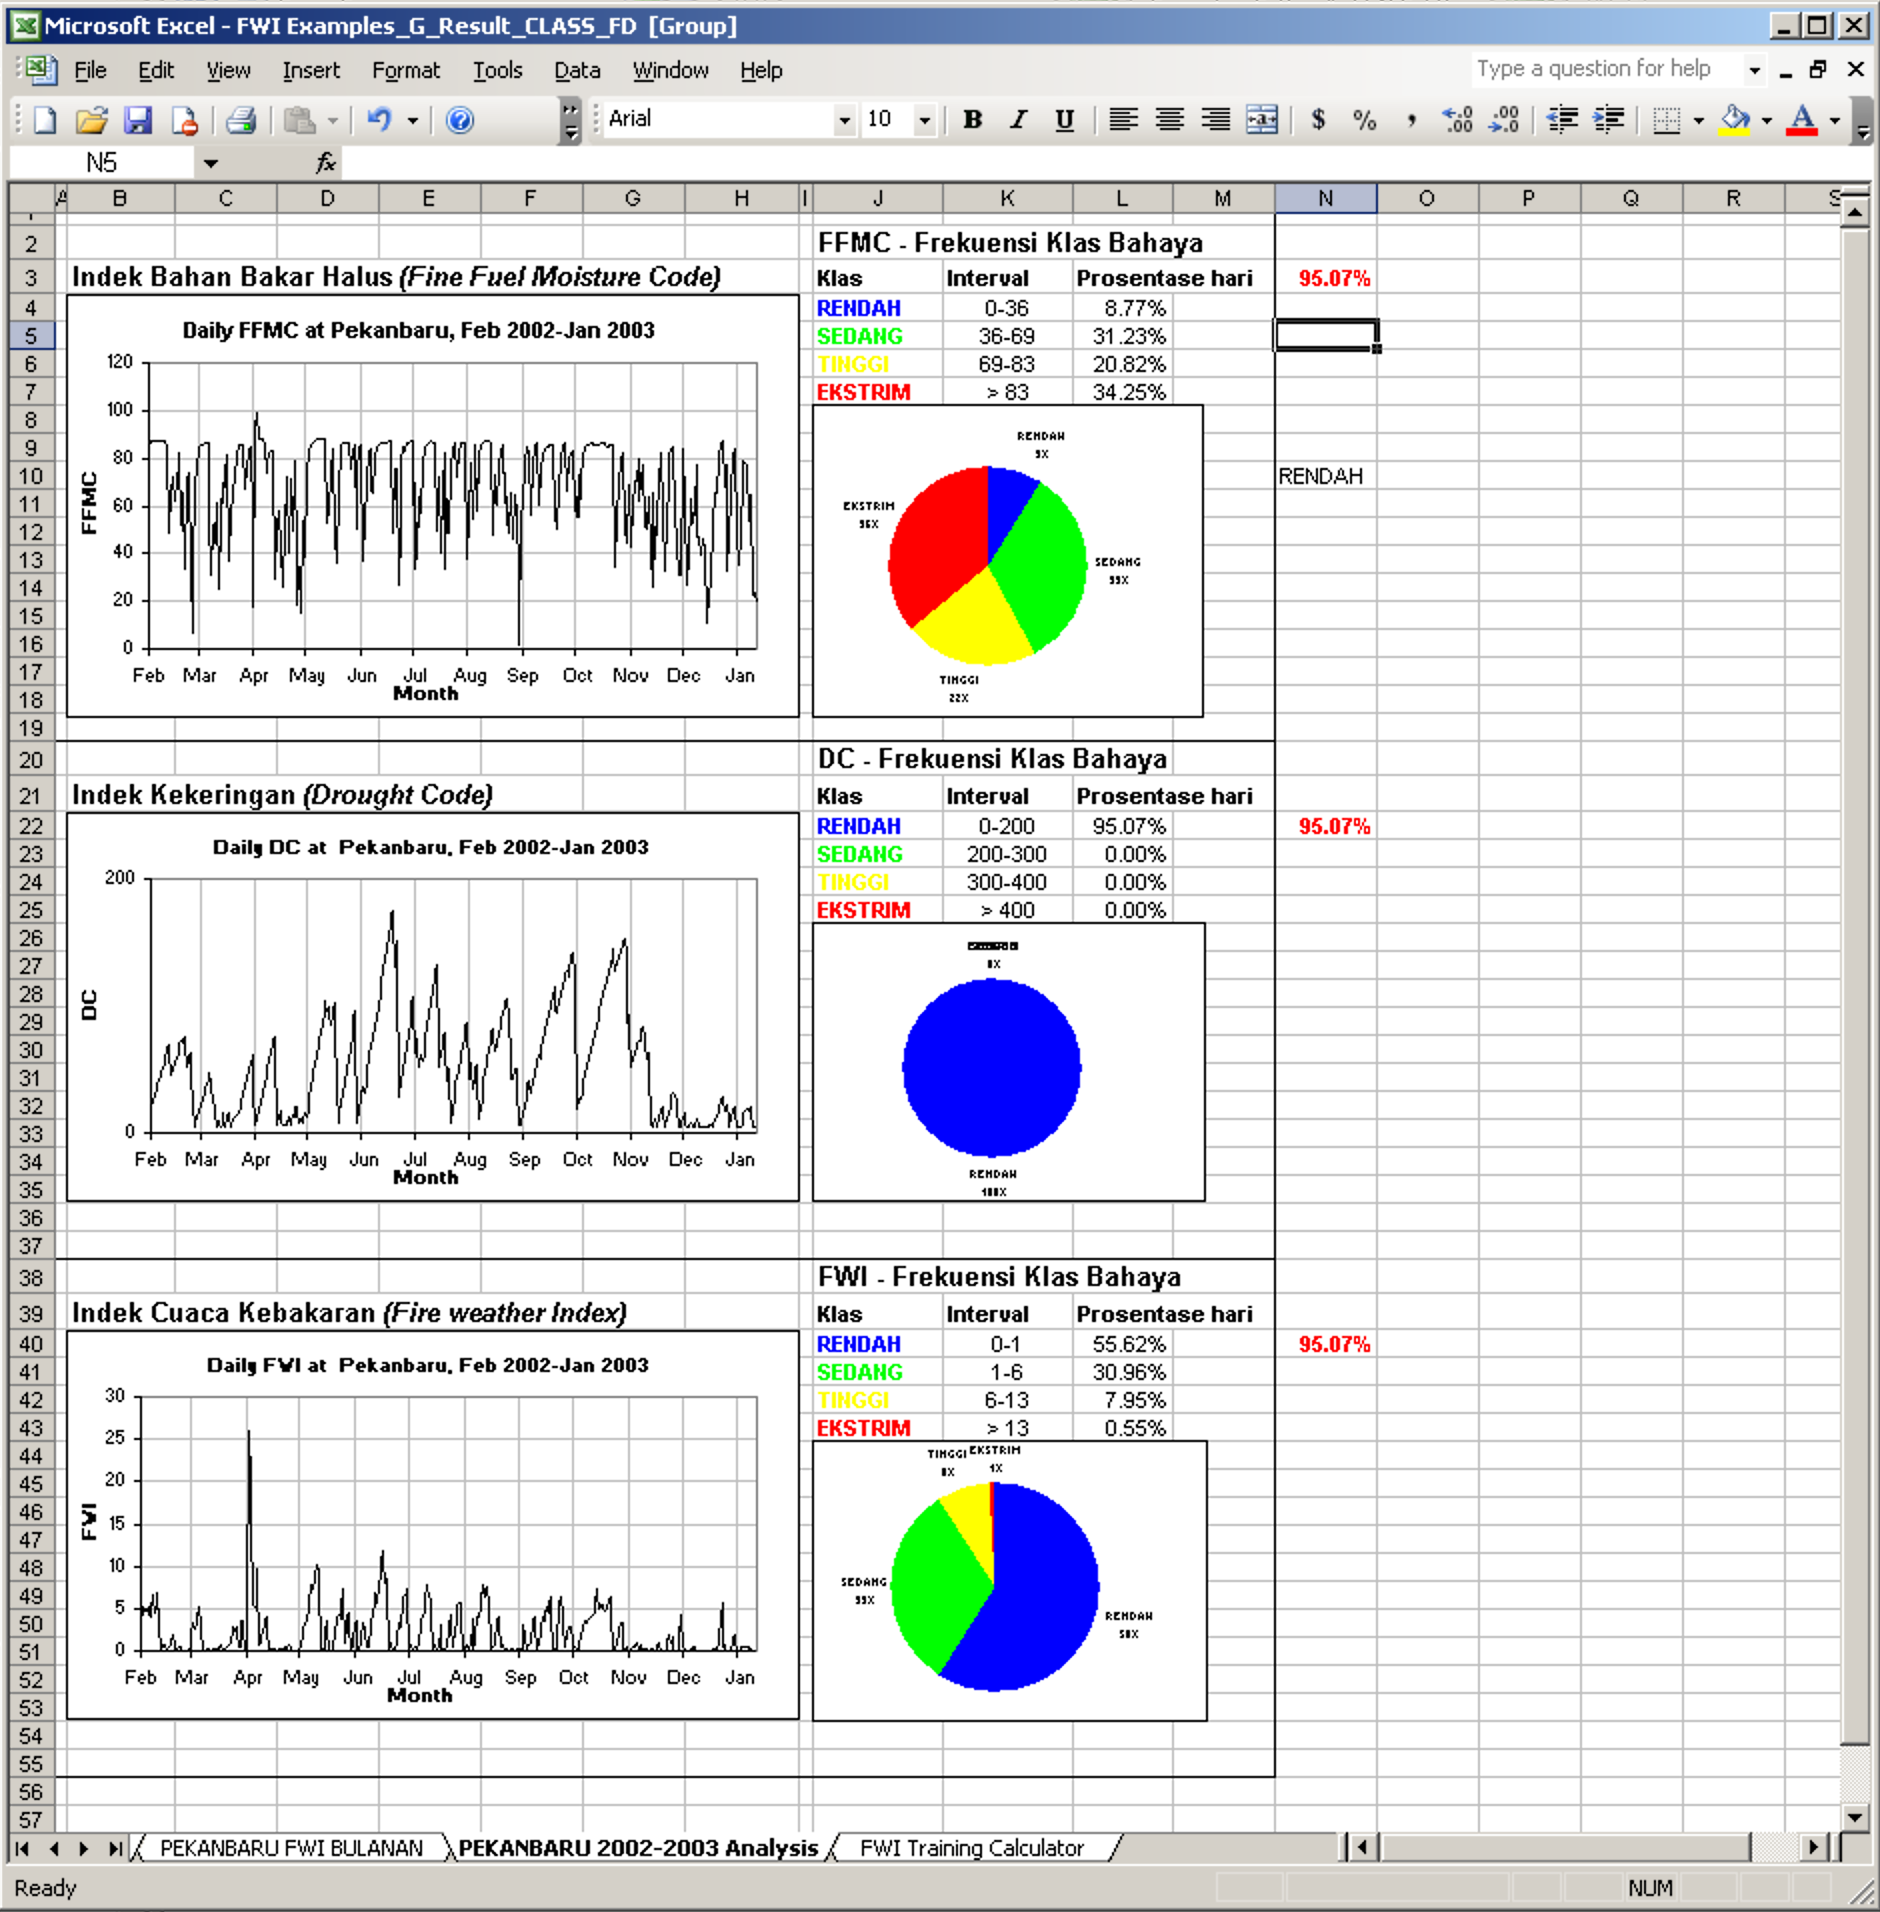
Task: Toggle Underline formatting
Action: tap(1064, 120)
